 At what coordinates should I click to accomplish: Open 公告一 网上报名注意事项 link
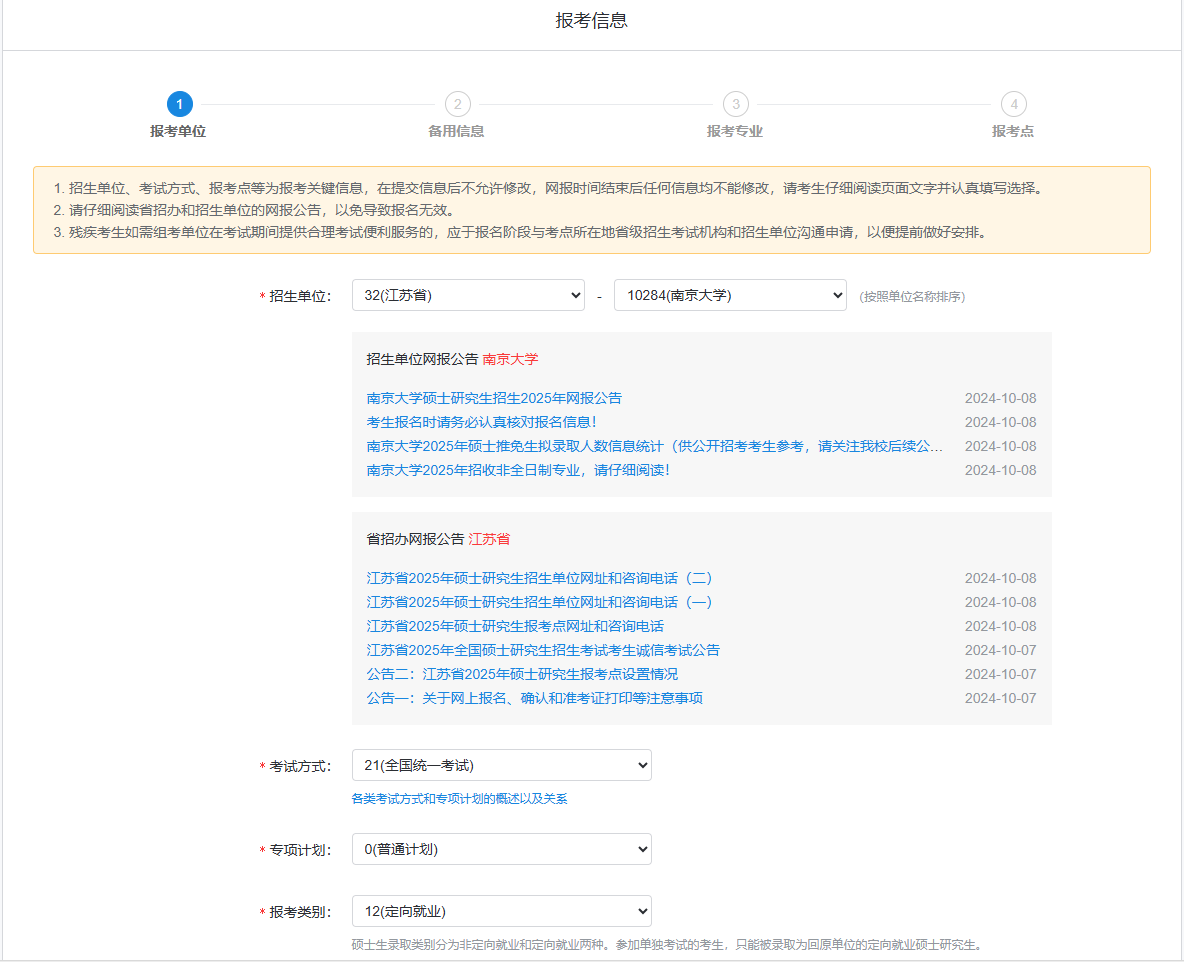pos(534,698)
